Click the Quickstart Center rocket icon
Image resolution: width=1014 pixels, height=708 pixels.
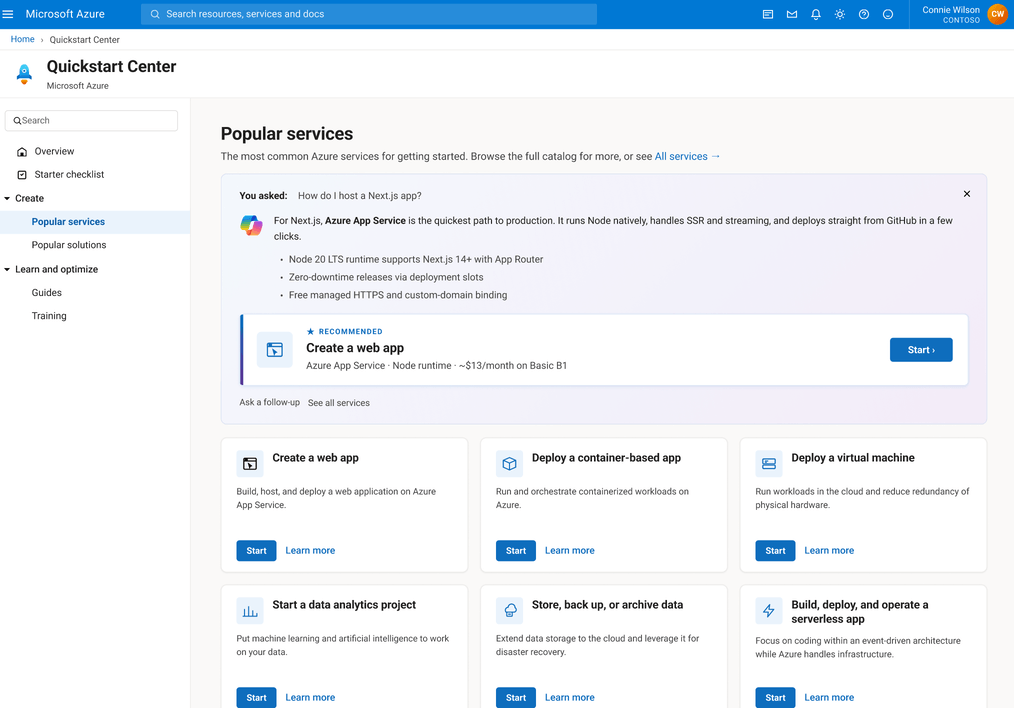pyautogui.click(x=24, y=74)
